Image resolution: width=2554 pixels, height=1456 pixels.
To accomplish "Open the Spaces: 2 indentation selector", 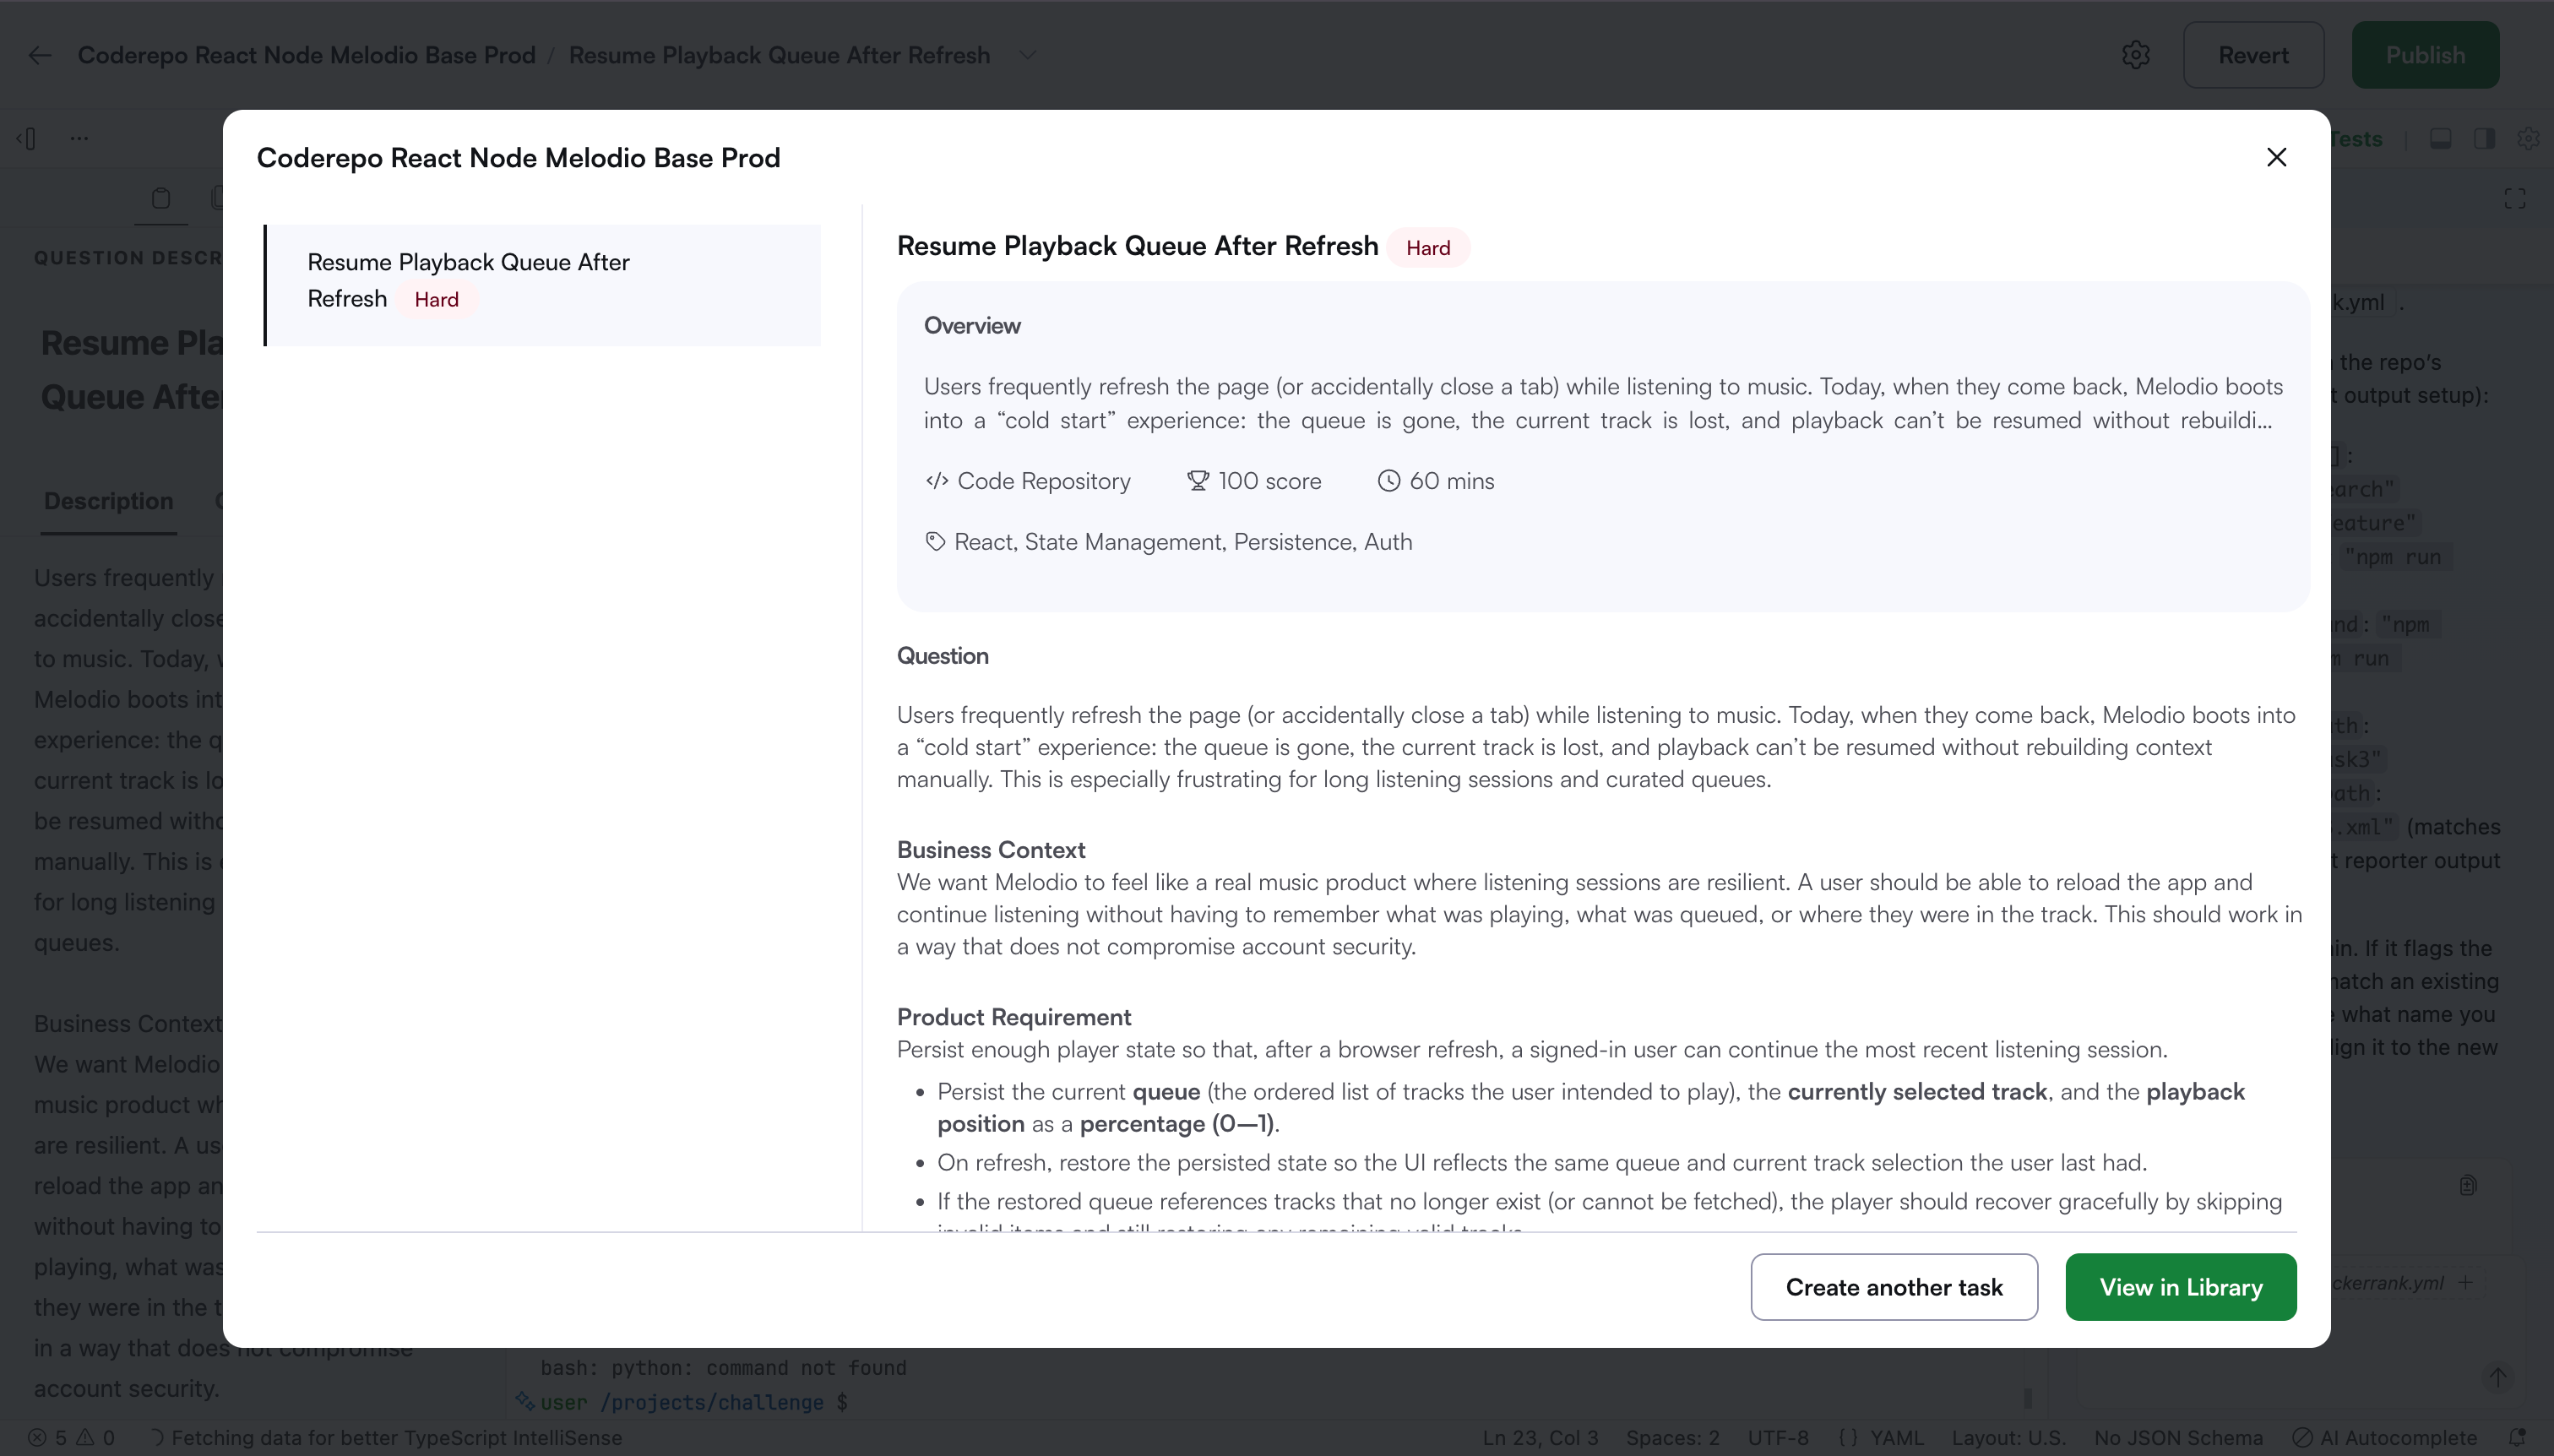I will (x=1672, y=1437).
